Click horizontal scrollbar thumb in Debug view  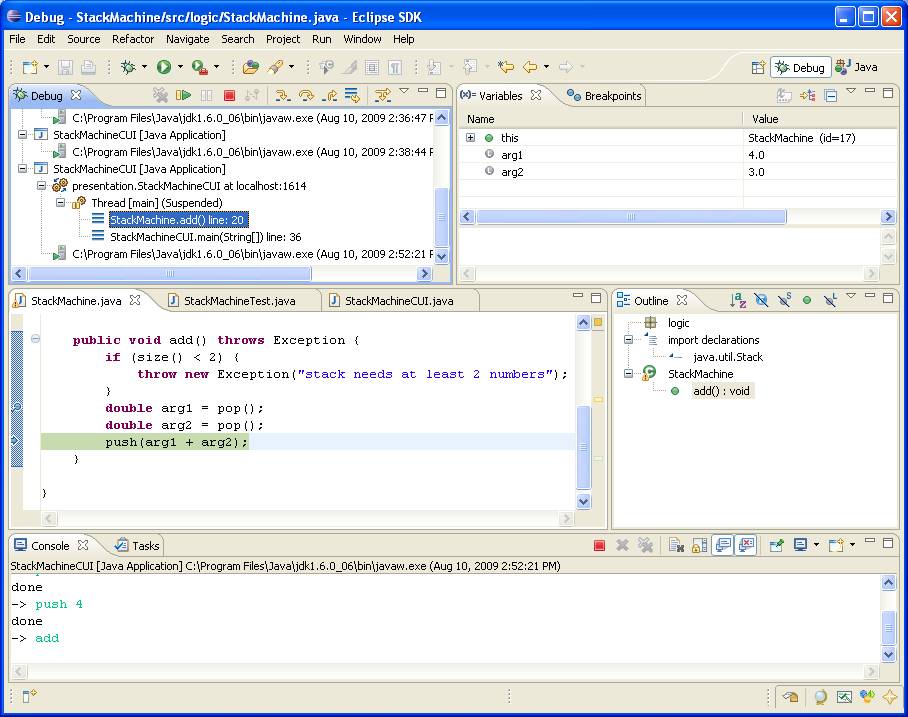(170, 273)
